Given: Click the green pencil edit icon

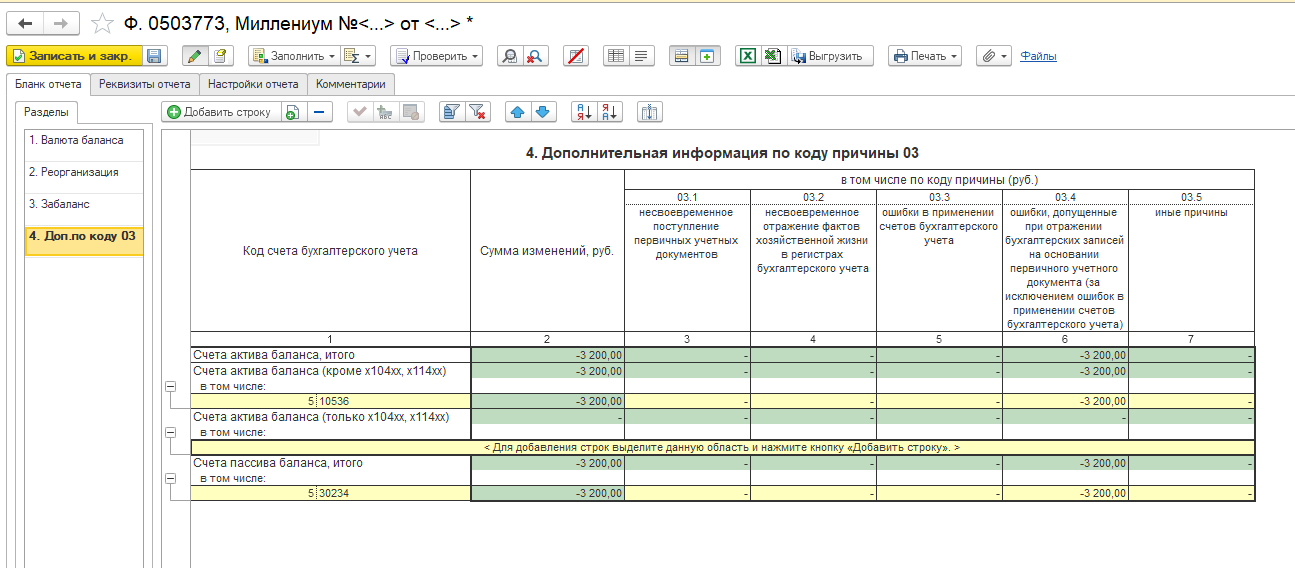Looking at the screenshot, I should (195, 56).
